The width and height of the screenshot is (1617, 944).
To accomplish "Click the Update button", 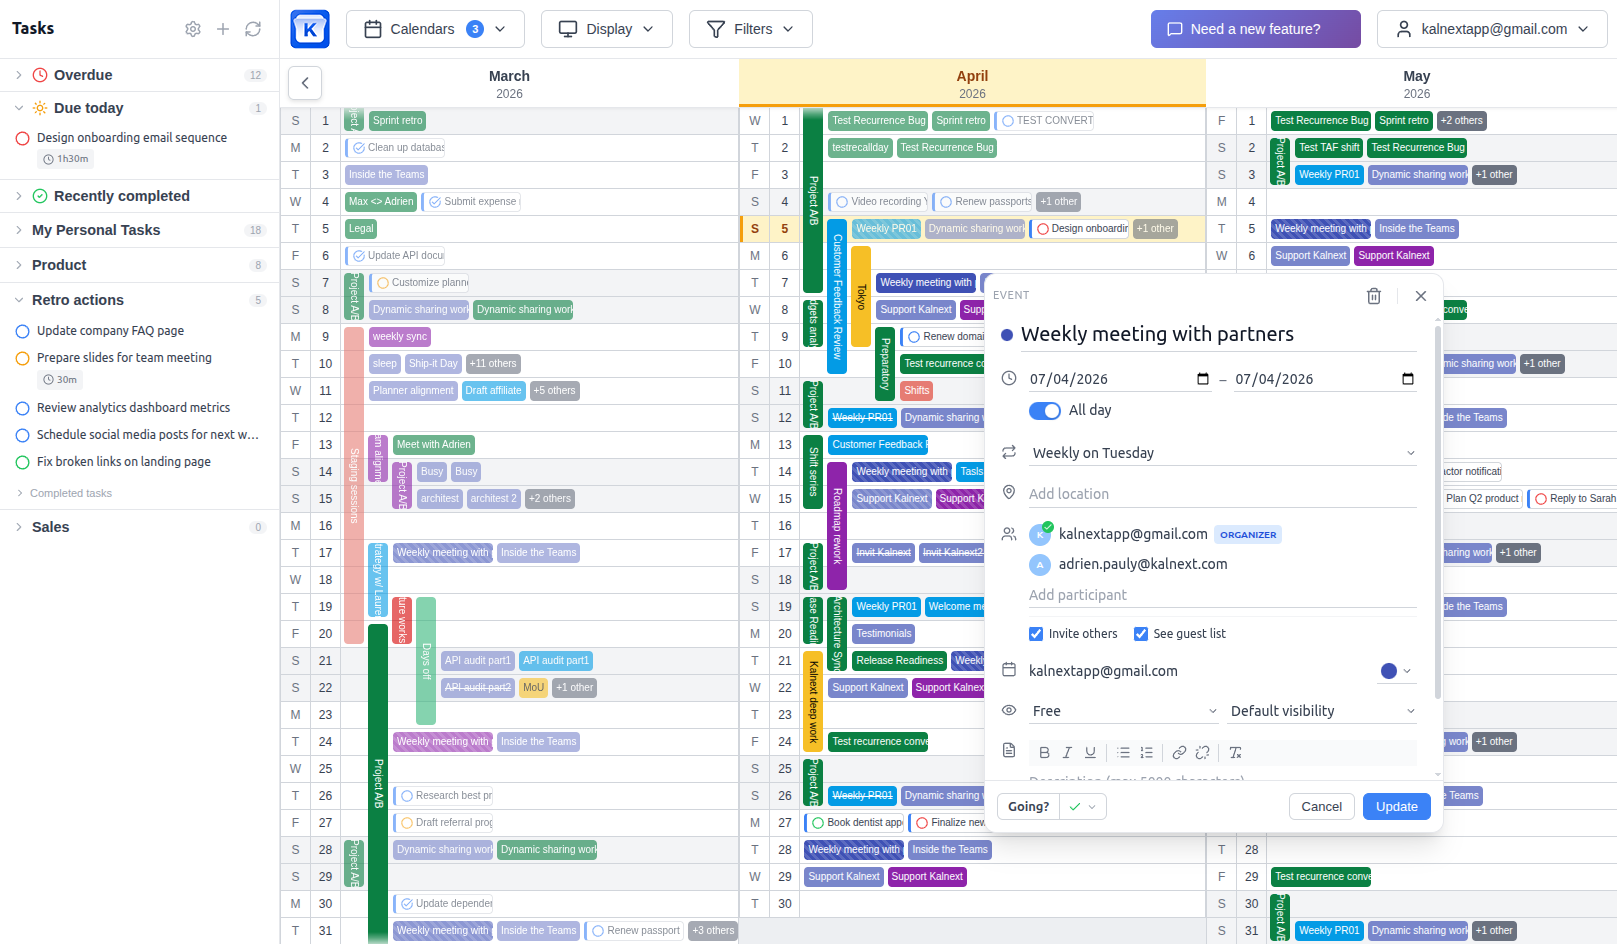I will coord(1396,807).
